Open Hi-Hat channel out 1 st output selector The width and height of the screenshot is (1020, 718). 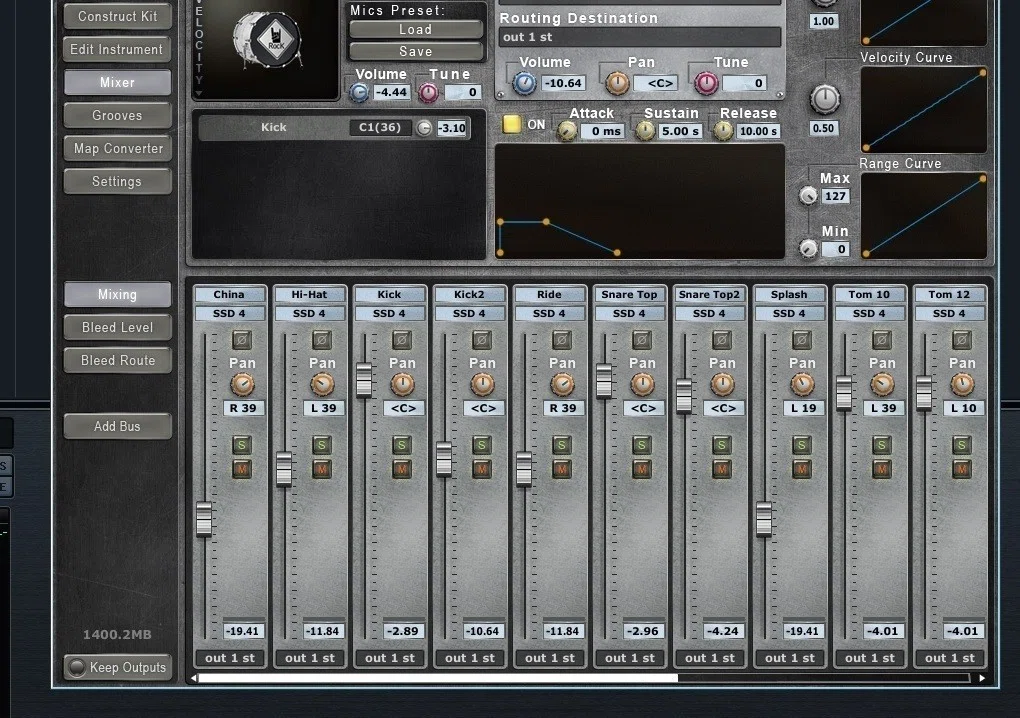point(310,658)
